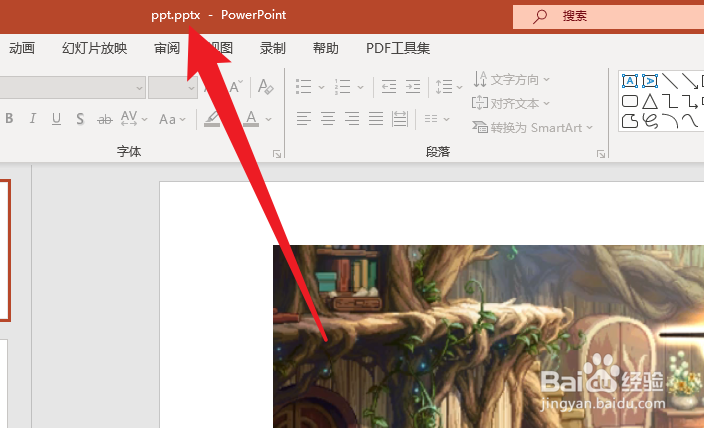Open the 幻灯片放映 ribbon tab
Viewport: 704px width, 428px height.
pos(94,48)
